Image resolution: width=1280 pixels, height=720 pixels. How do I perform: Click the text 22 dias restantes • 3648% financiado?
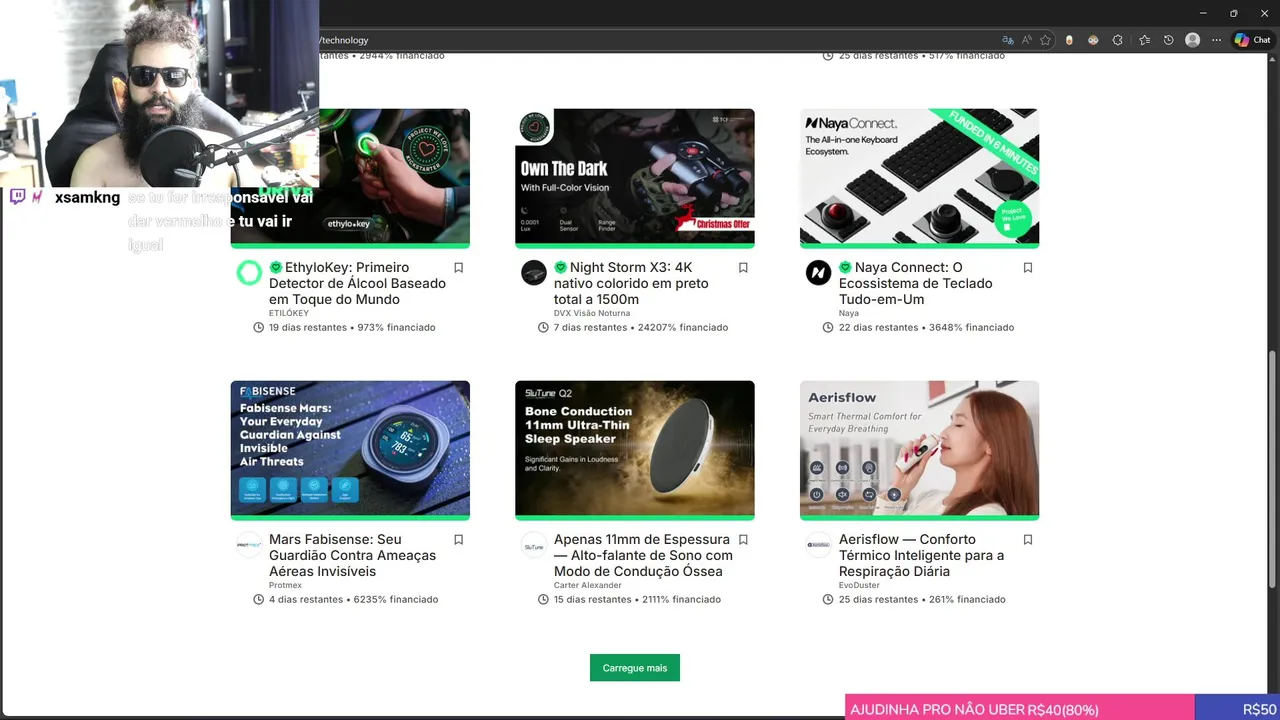tap(926, 328)
